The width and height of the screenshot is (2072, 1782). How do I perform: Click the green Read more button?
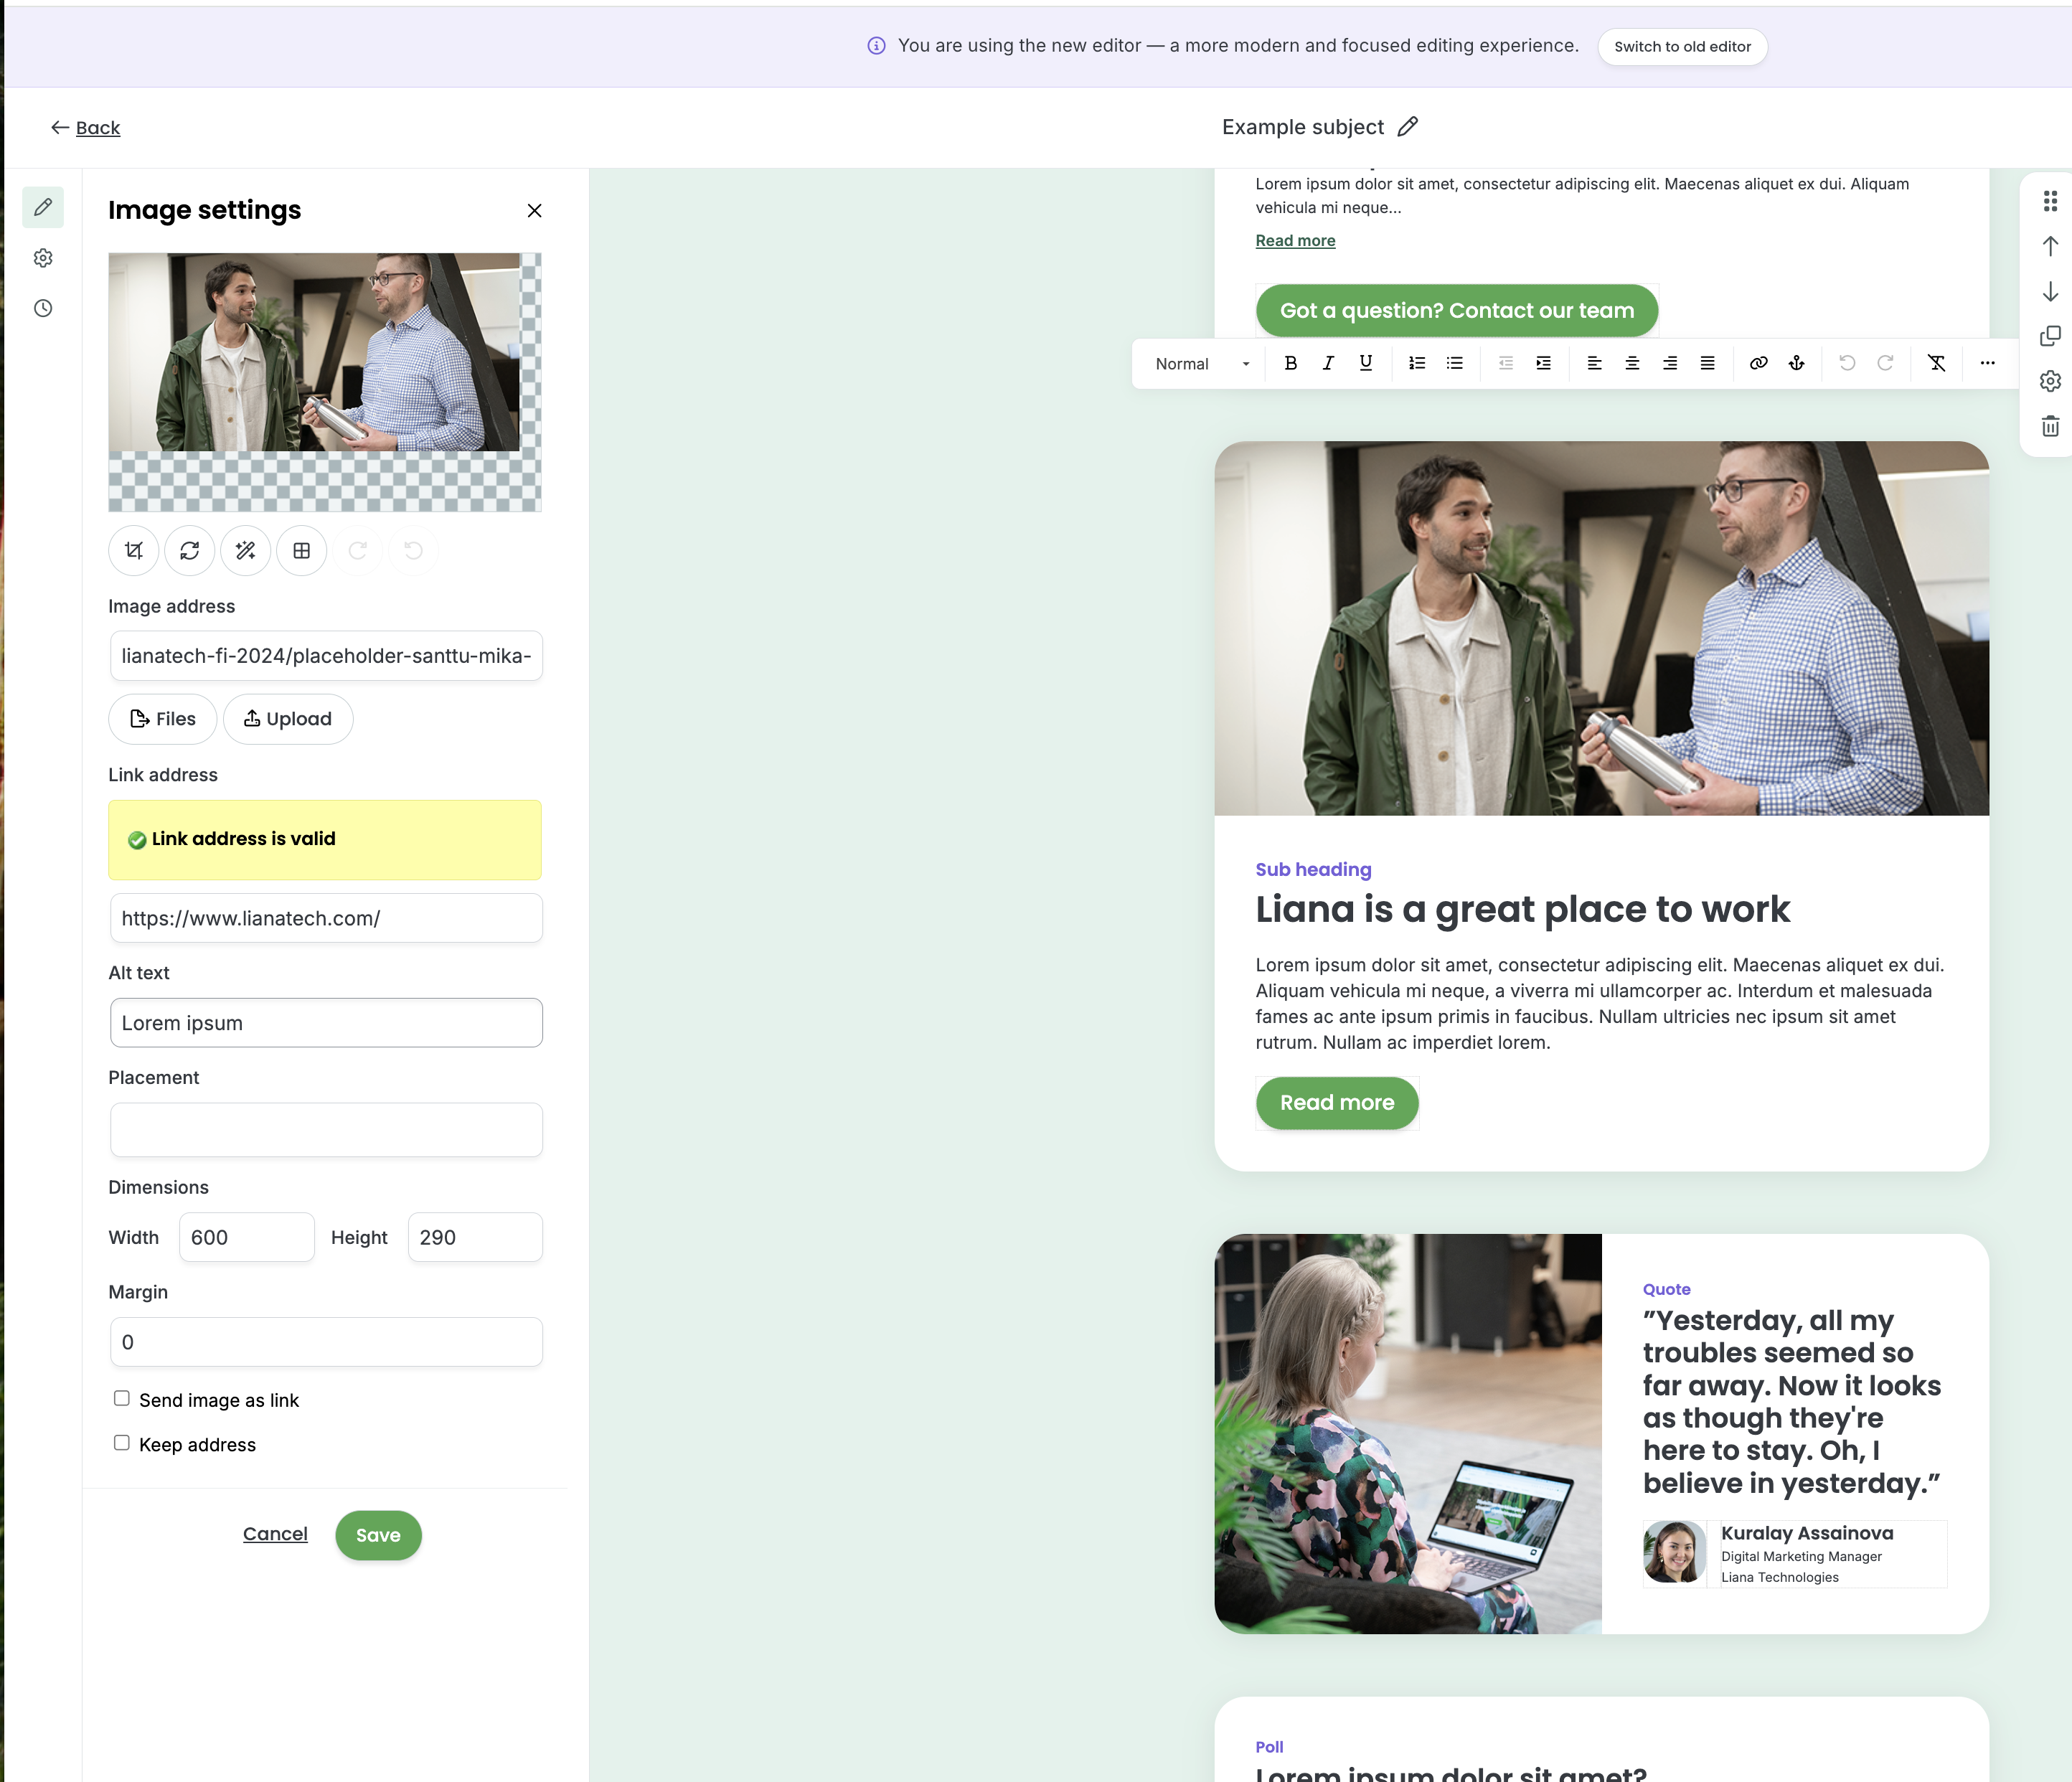[1337, 1103]
